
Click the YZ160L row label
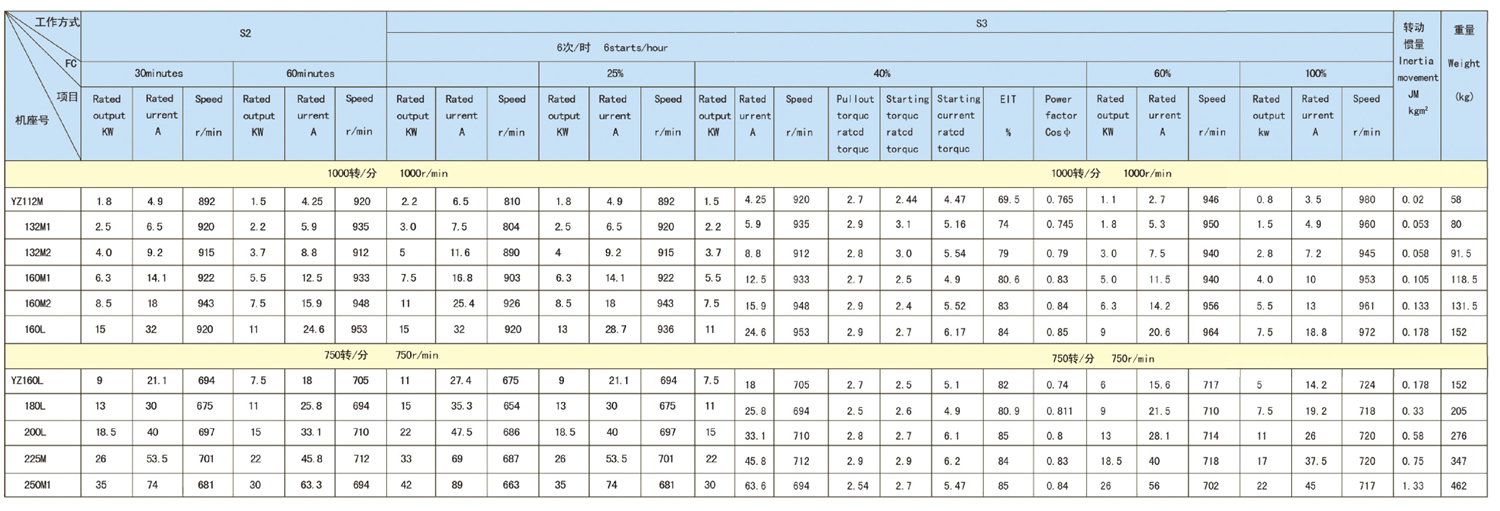coord(30,380)
